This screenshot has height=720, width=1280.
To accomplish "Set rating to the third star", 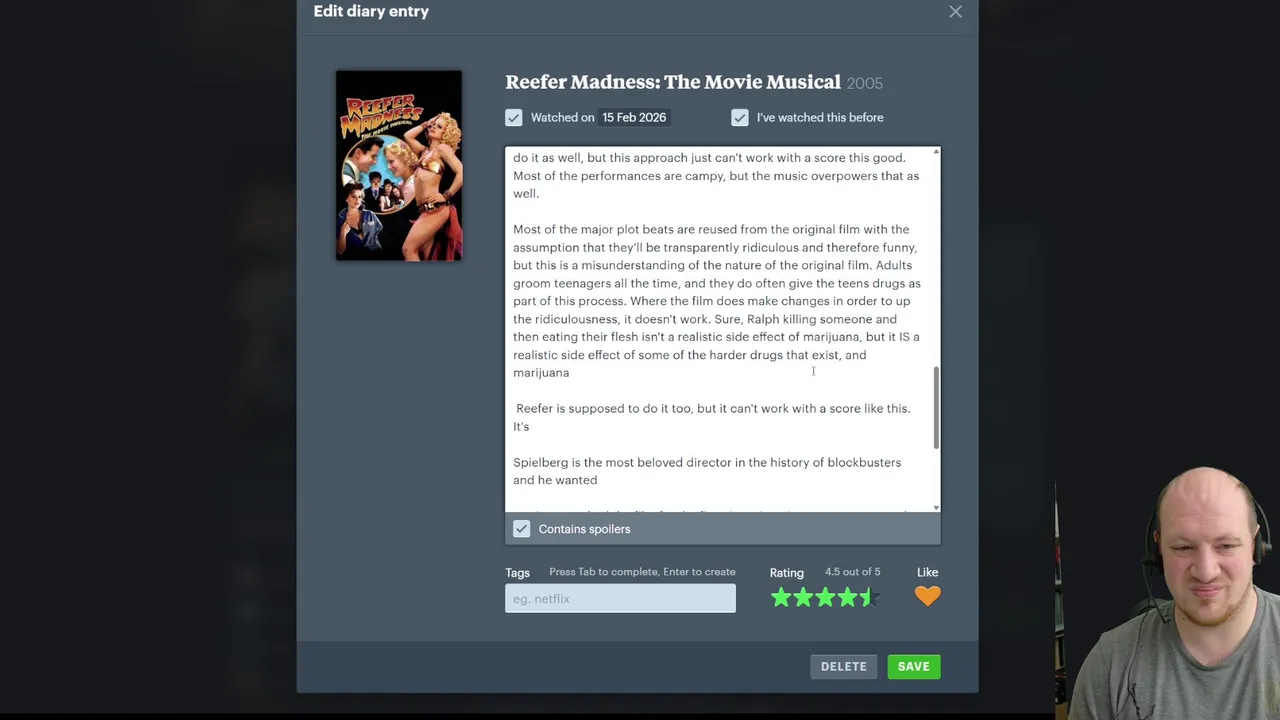I will (825, 597).
